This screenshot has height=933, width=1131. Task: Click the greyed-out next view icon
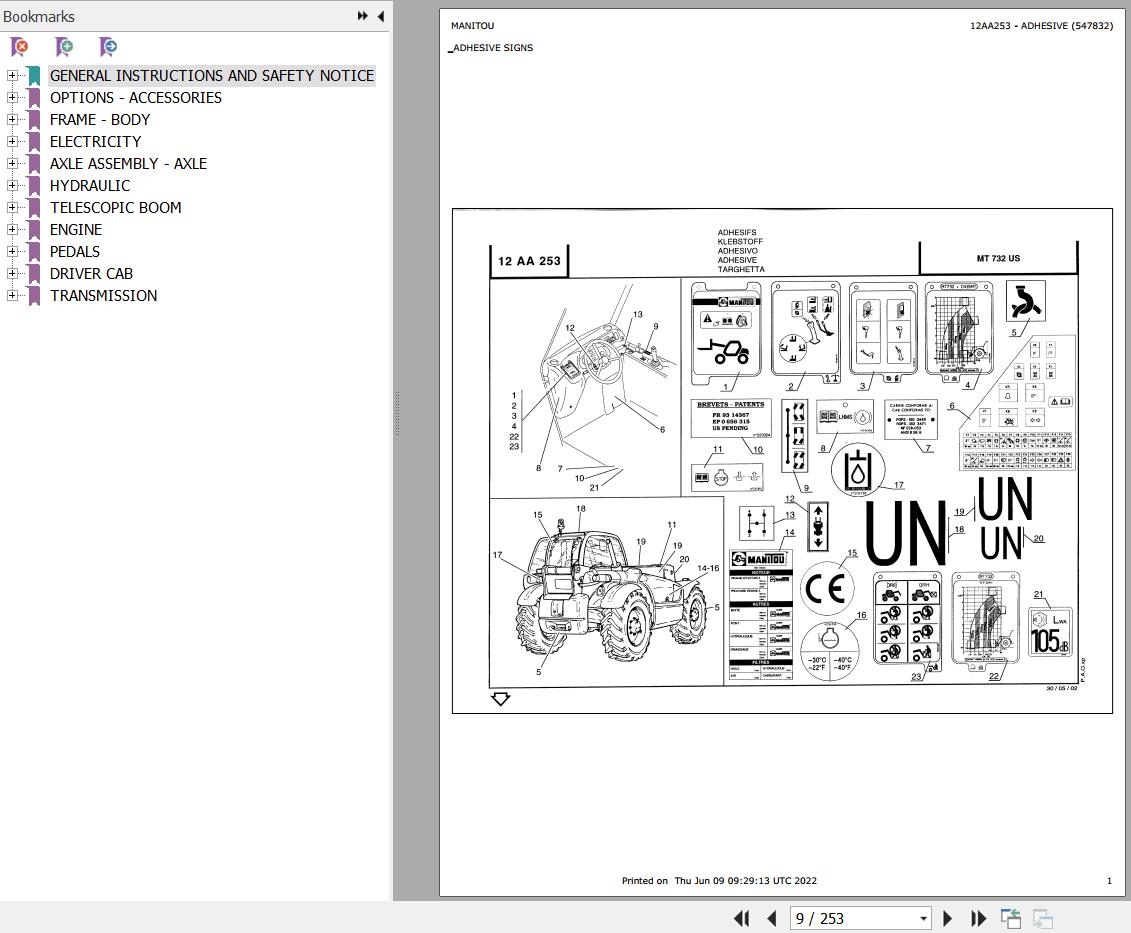(1042, 919)
